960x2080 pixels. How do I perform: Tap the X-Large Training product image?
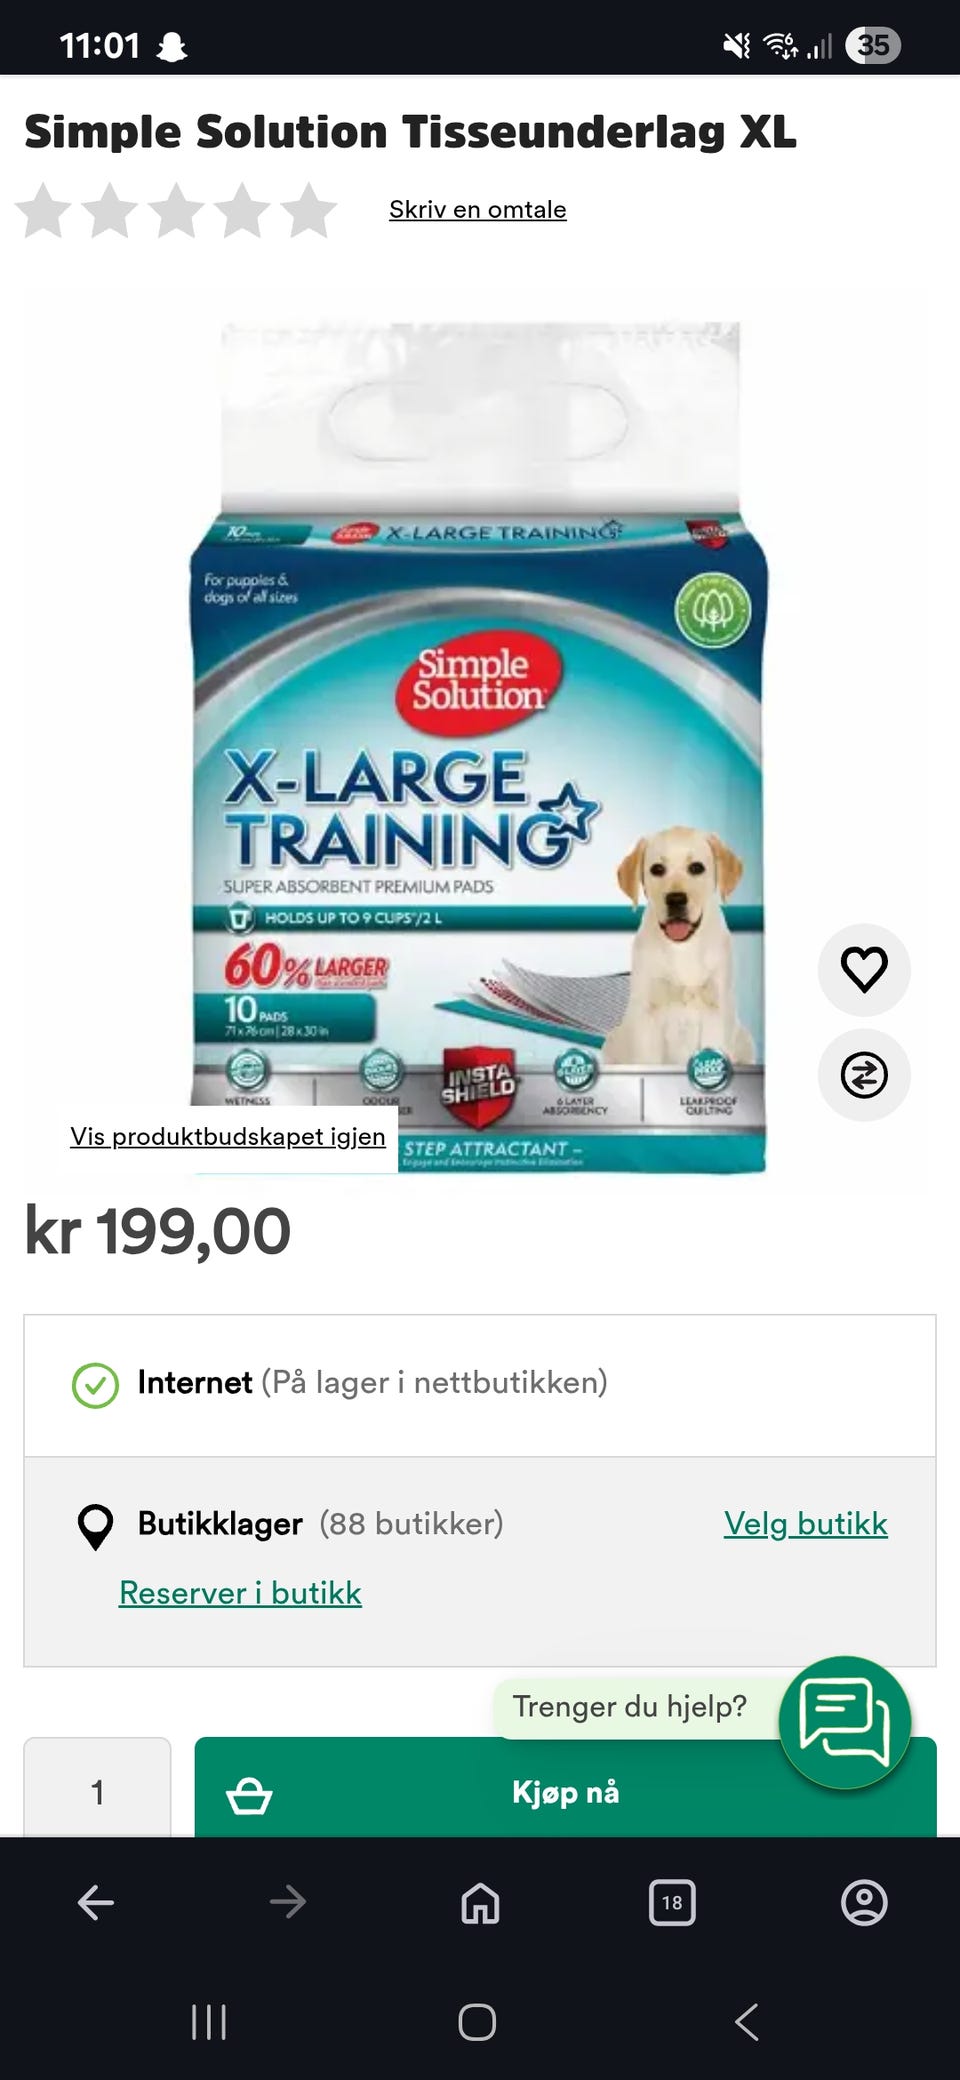[479, 748]
